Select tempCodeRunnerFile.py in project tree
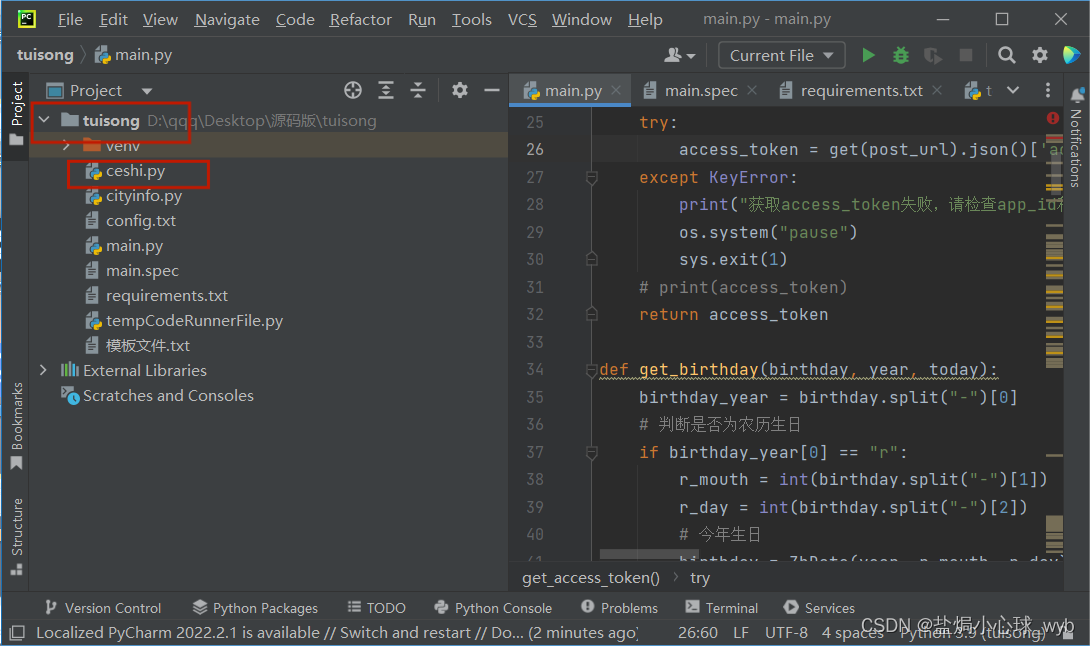Screen dimensions: 1090x646 click(194, 321)
